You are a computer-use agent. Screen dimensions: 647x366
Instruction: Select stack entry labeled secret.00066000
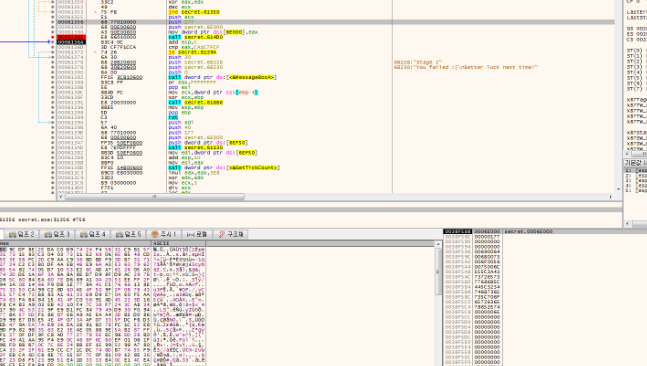(x=528, y=231)
